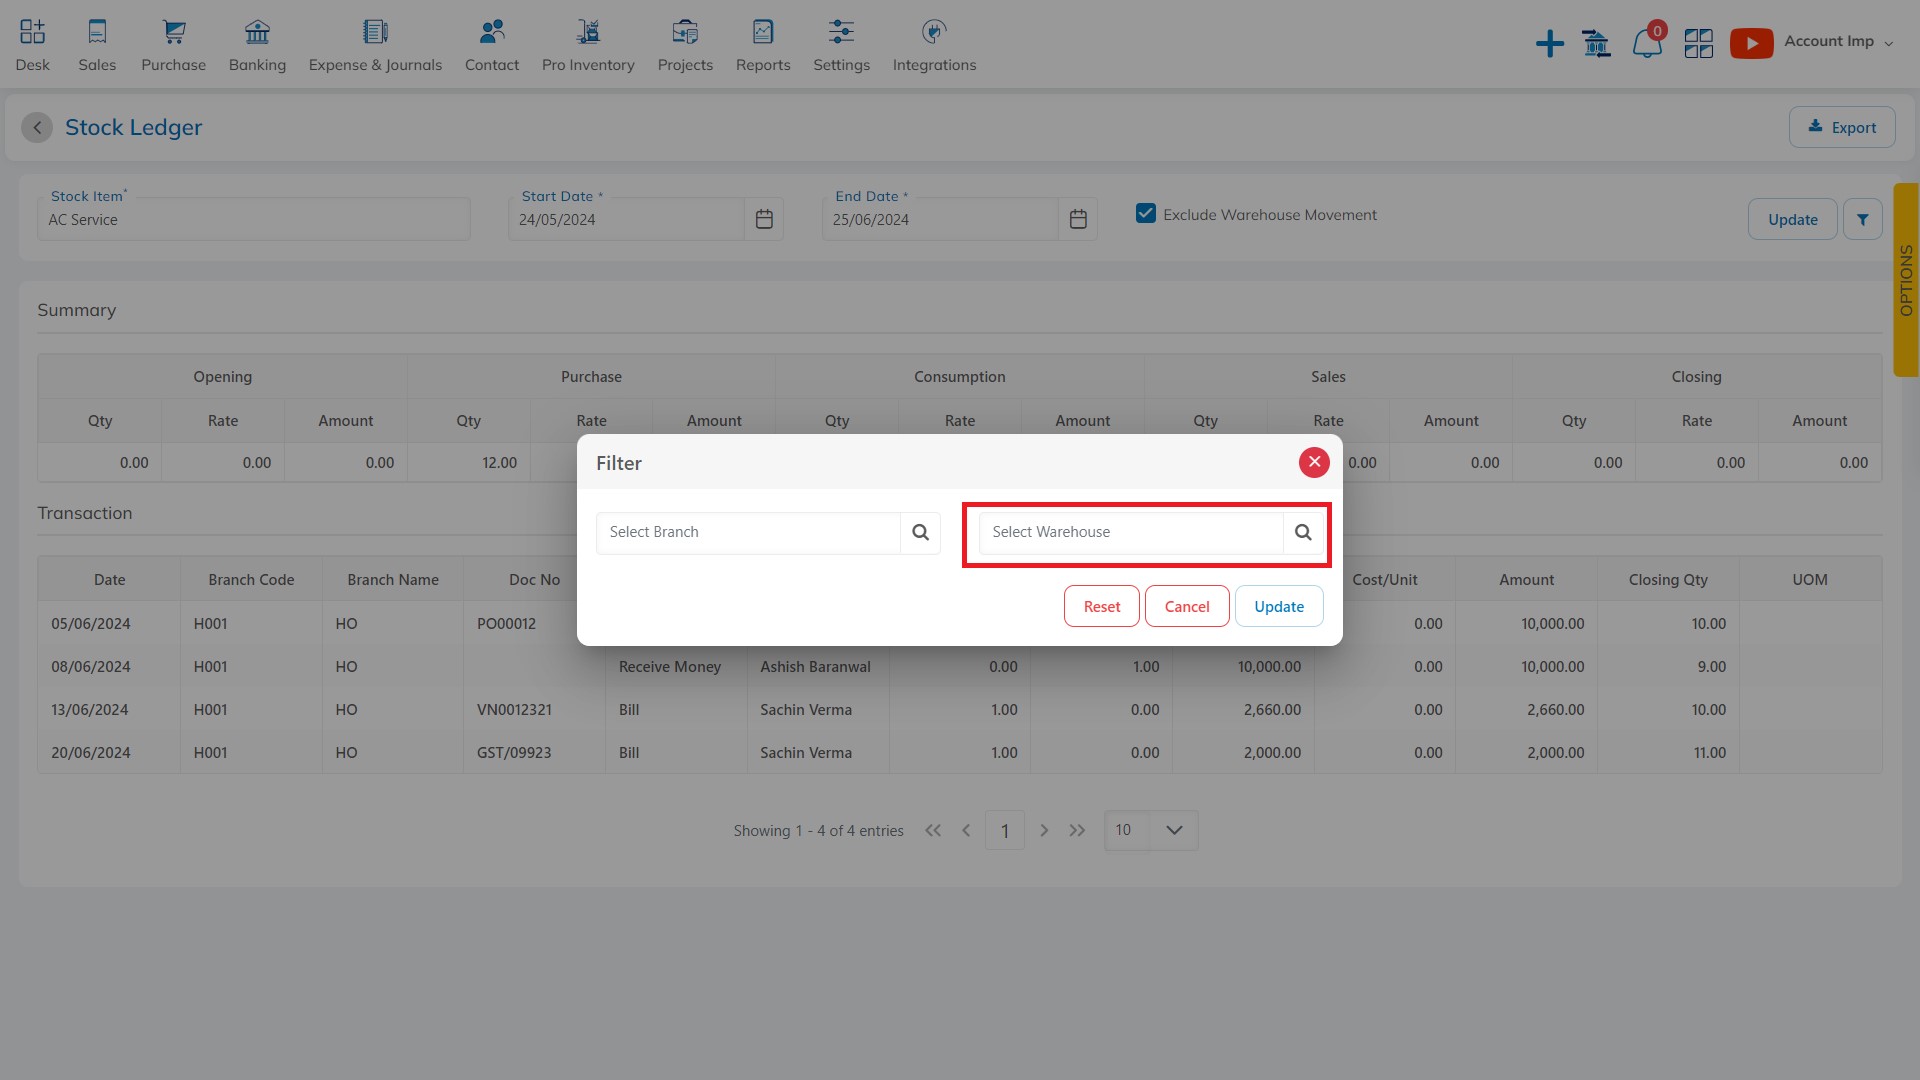Click the Reset button in filter

click(x=1101, y=607)
